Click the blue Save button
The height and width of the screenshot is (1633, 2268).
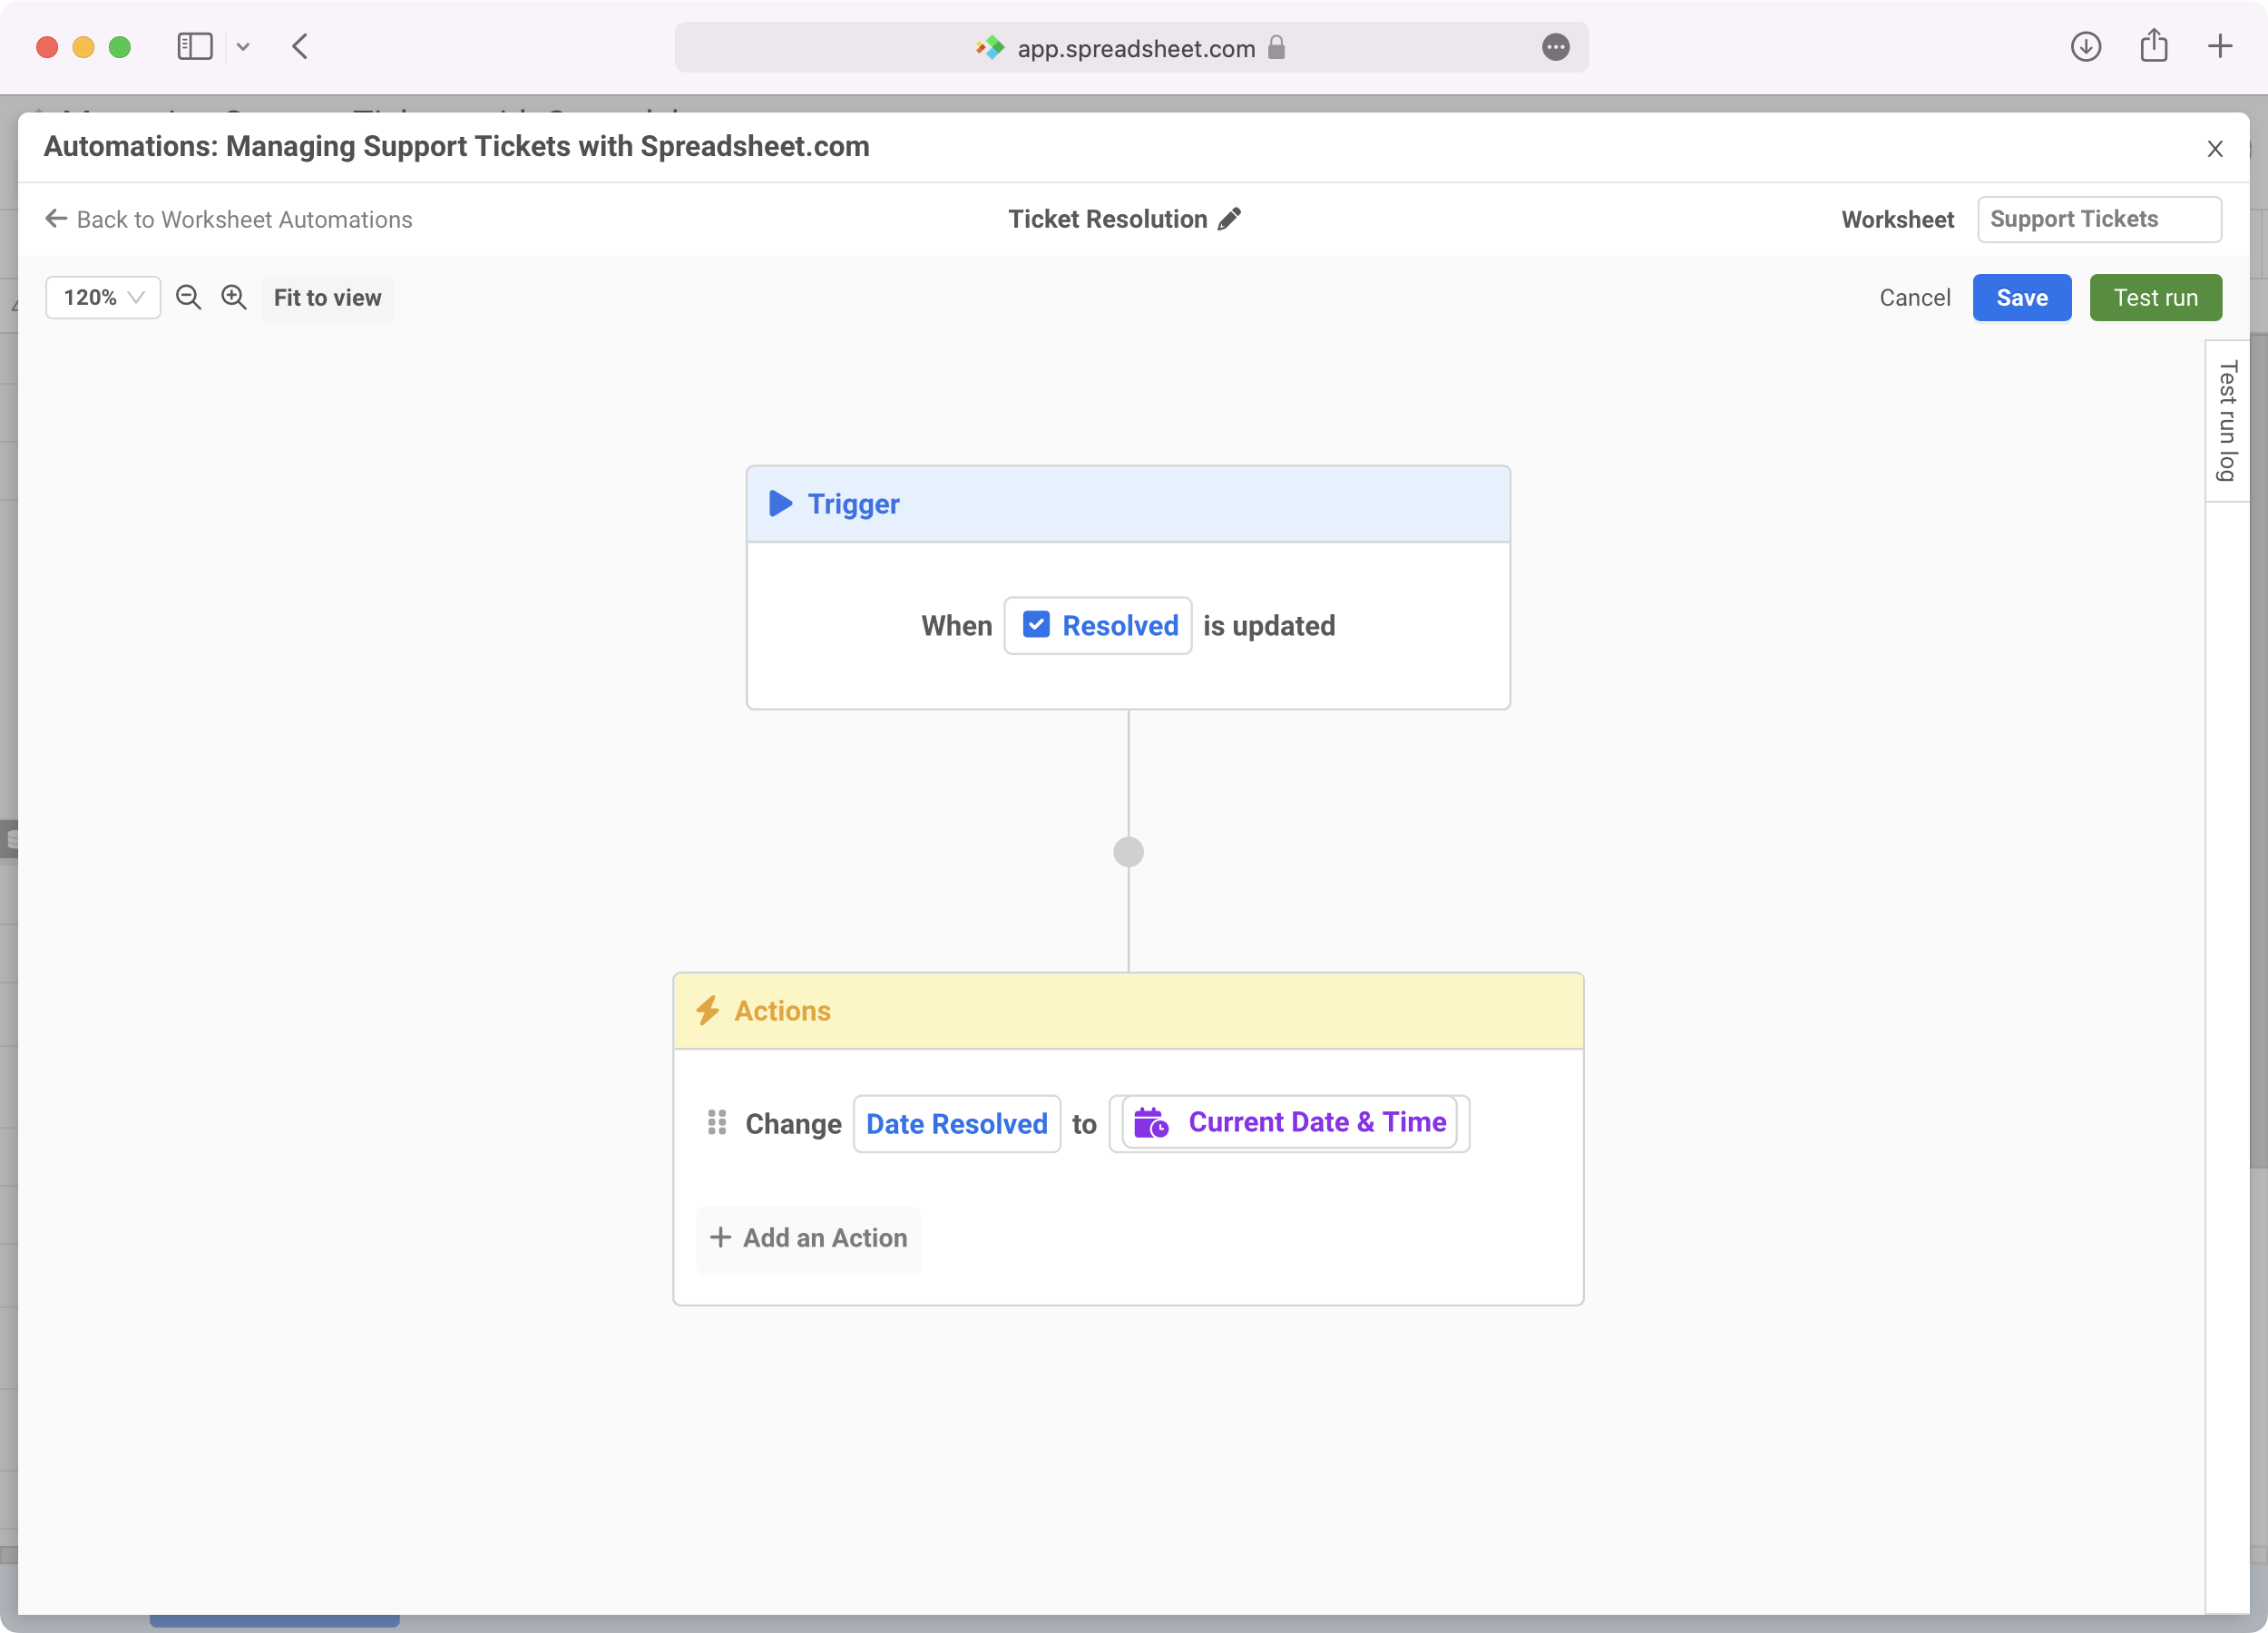(x=2021, y=298)
